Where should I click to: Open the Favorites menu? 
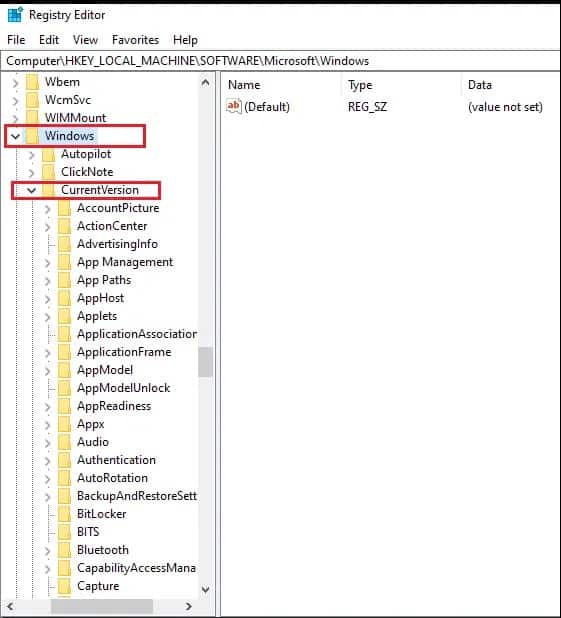coord(135,40)
